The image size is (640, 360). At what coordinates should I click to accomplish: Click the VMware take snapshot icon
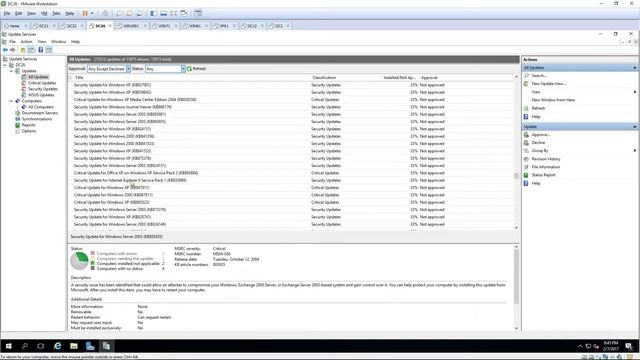[x=119, y=13]
